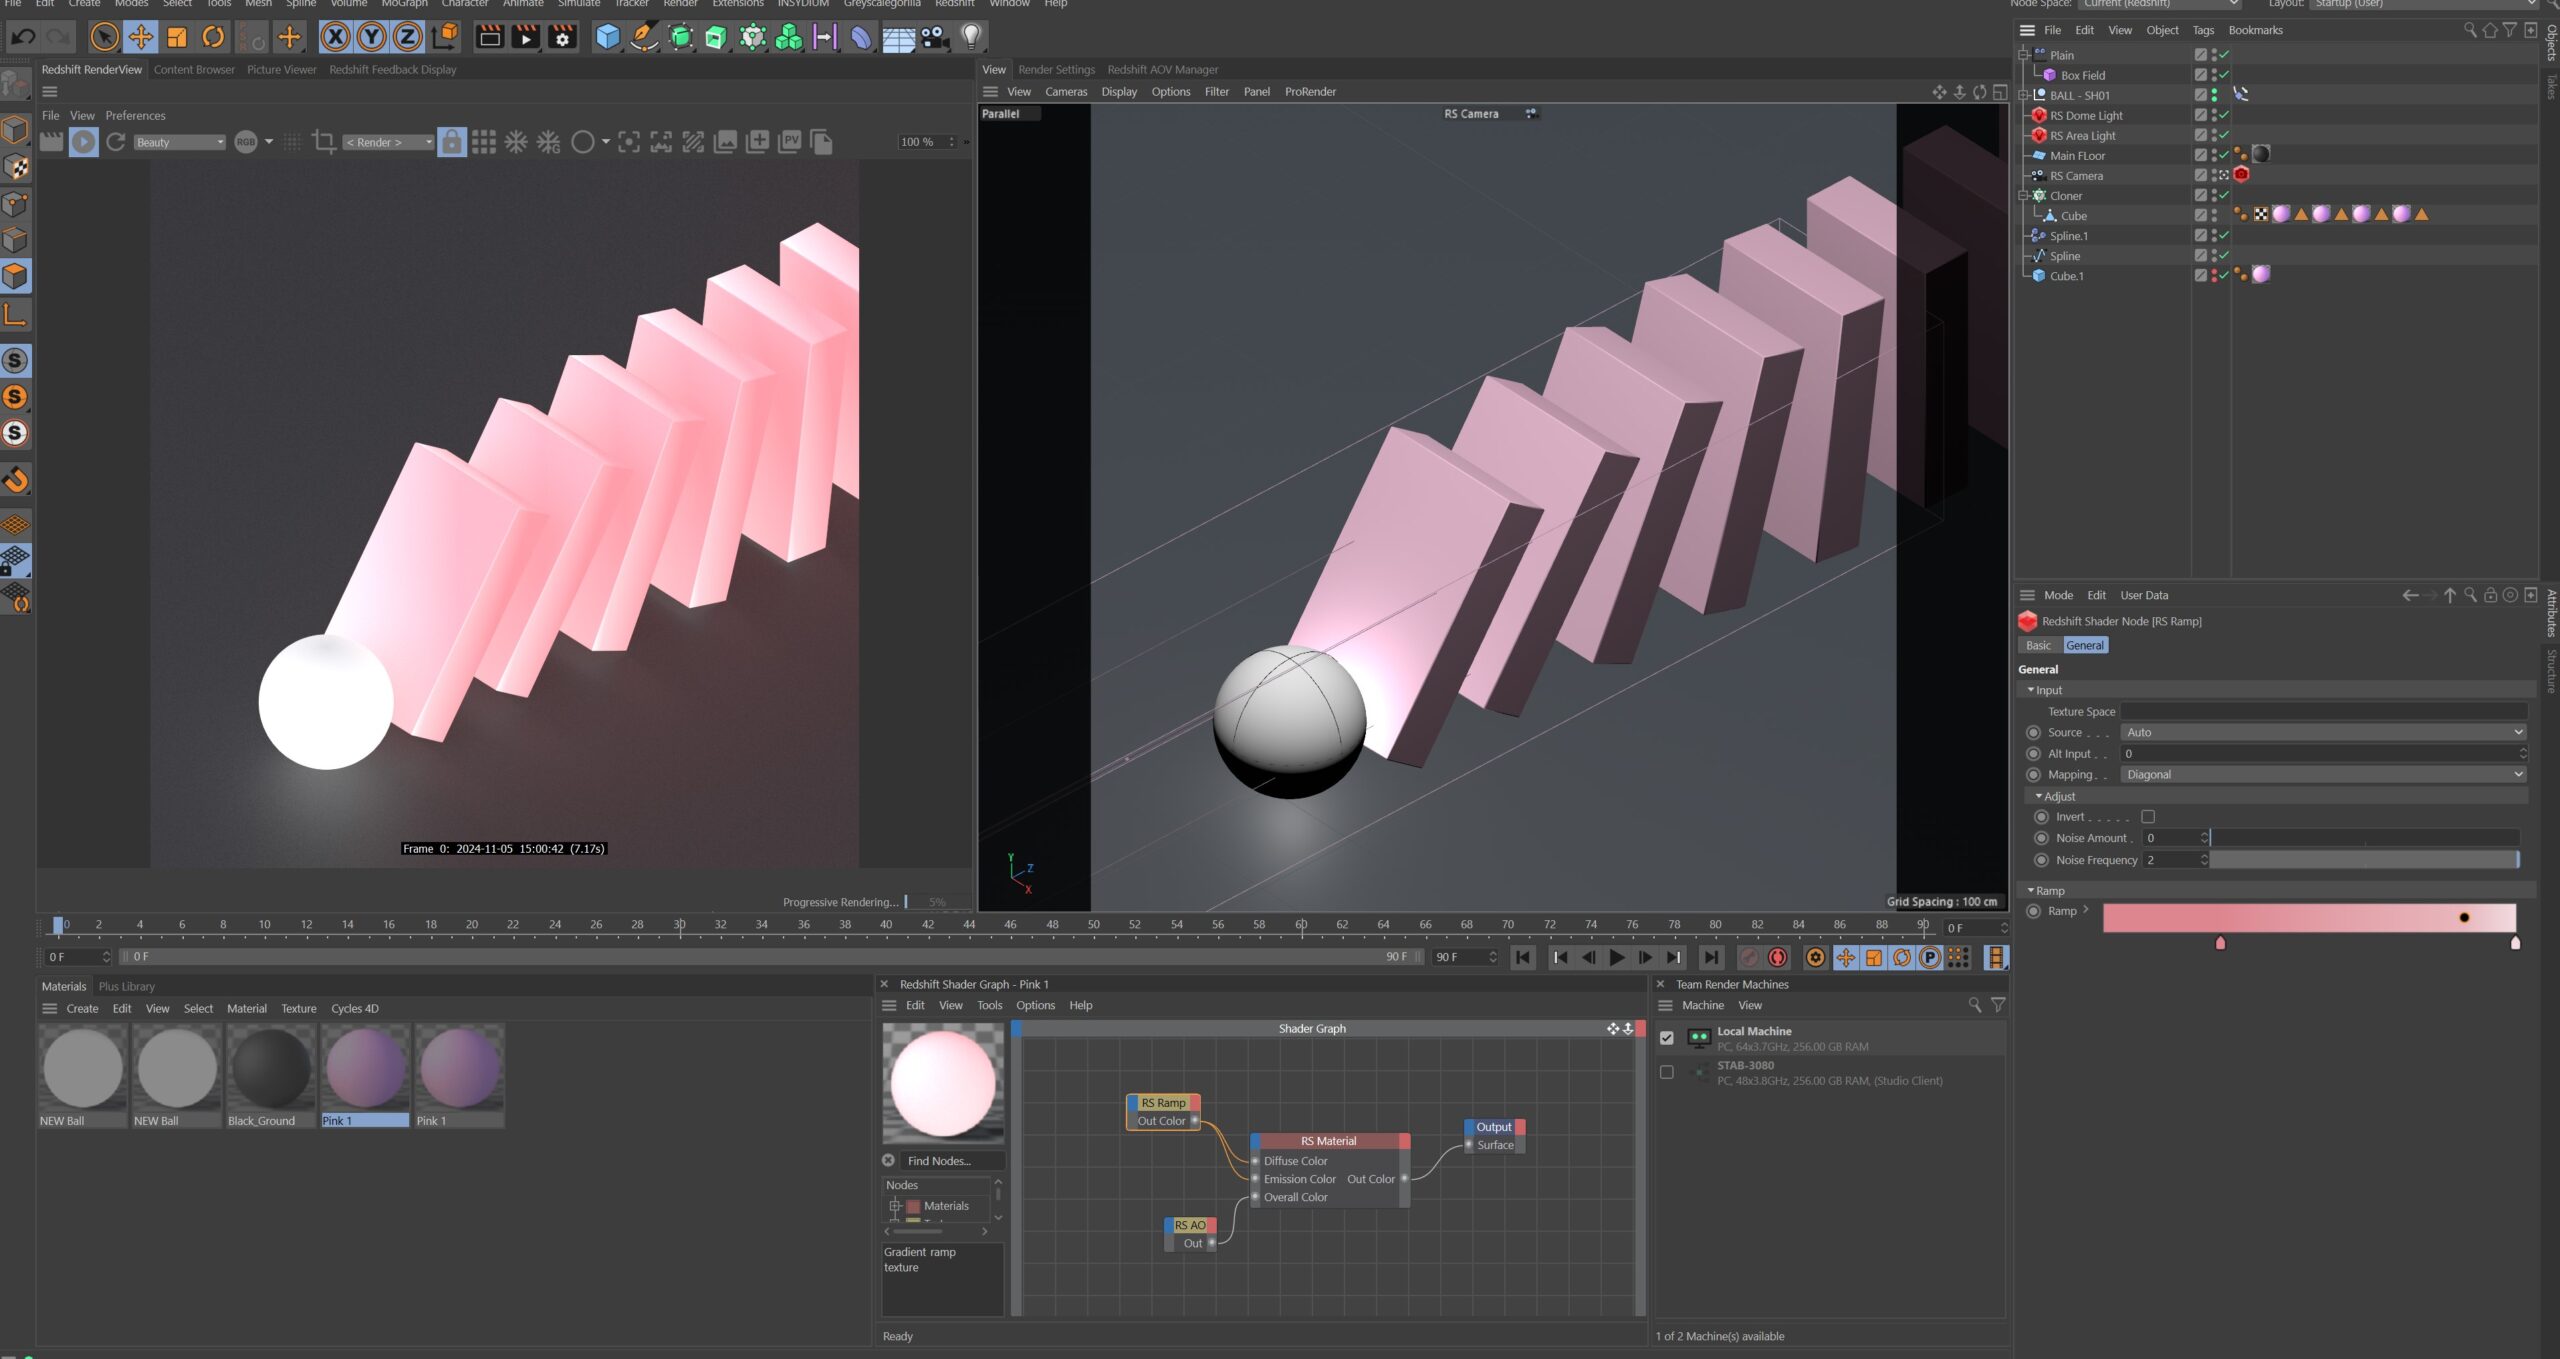Click the light bulb icon
The height and width of the screenshot is (1359, 2560).
click(970, 37)
